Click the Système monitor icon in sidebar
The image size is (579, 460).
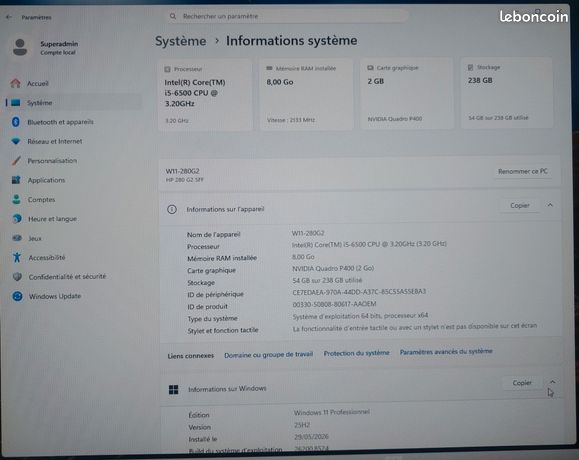point(16,103)
